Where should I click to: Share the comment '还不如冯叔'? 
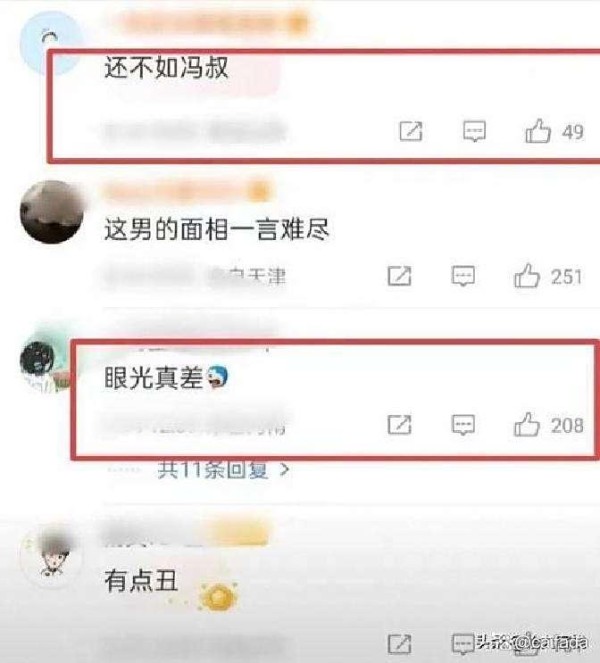pyautogui.click(x=411, y=131)
